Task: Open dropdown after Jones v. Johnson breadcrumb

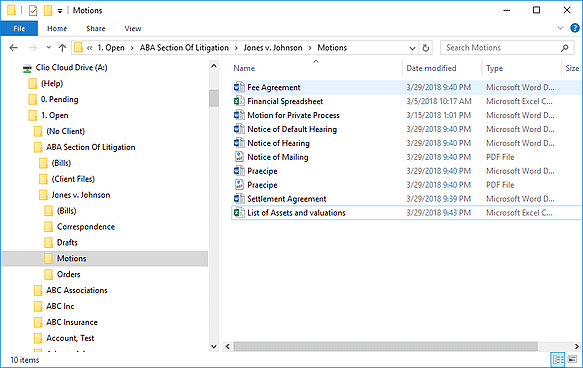Action: 309,48
